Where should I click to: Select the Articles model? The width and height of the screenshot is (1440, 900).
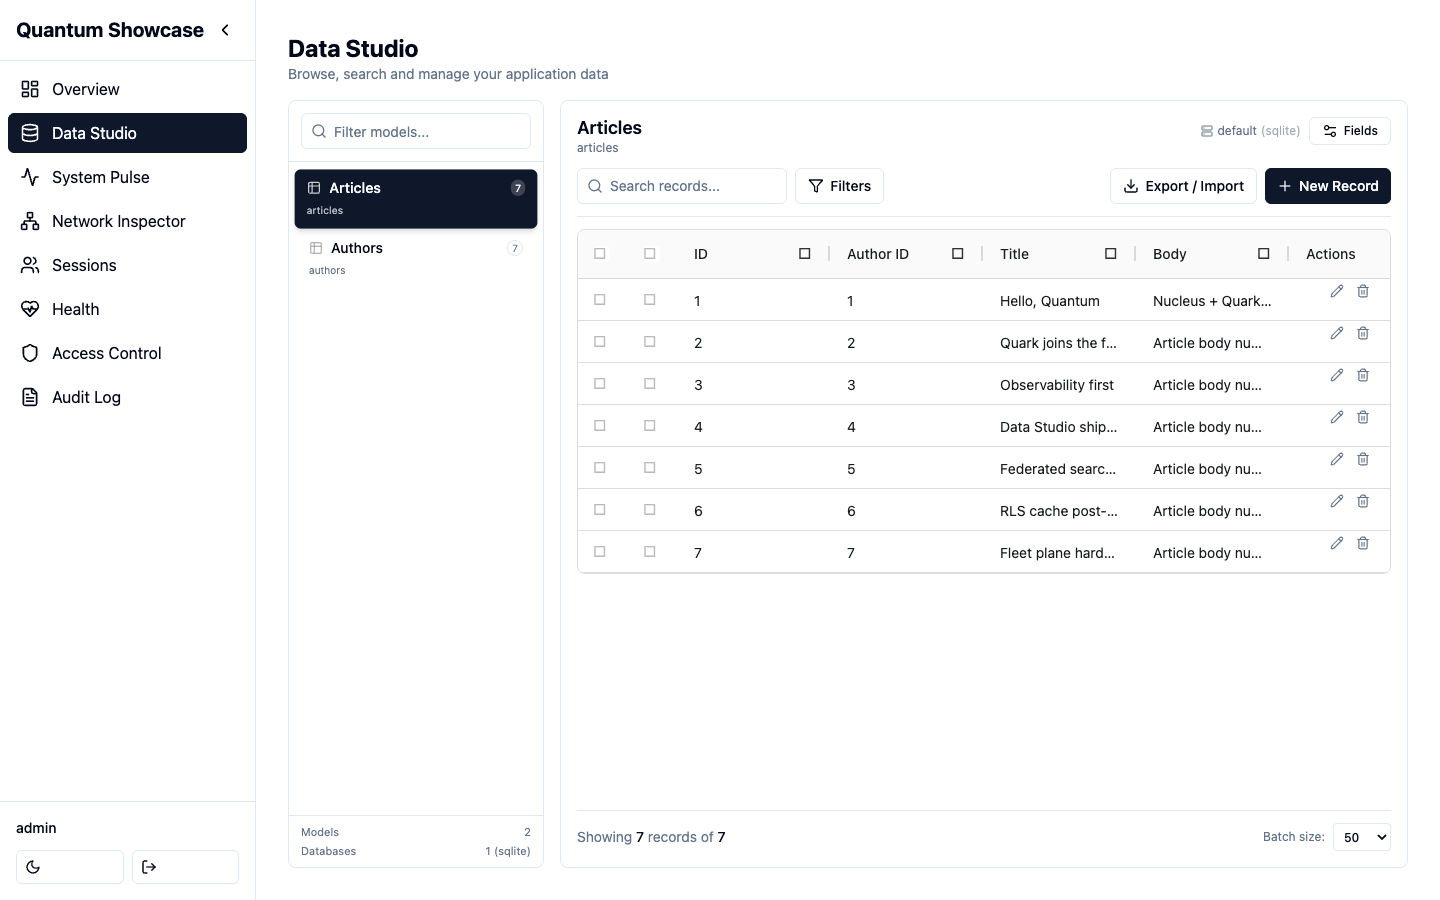click(x=416, y=198)
